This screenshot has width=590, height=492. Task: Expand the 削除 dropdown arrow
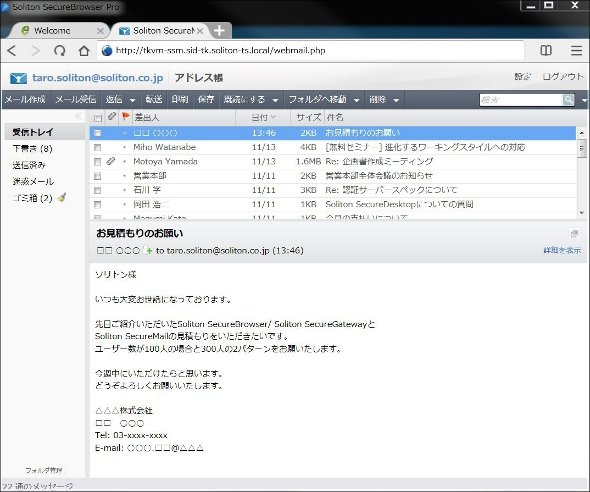(396, 100)
